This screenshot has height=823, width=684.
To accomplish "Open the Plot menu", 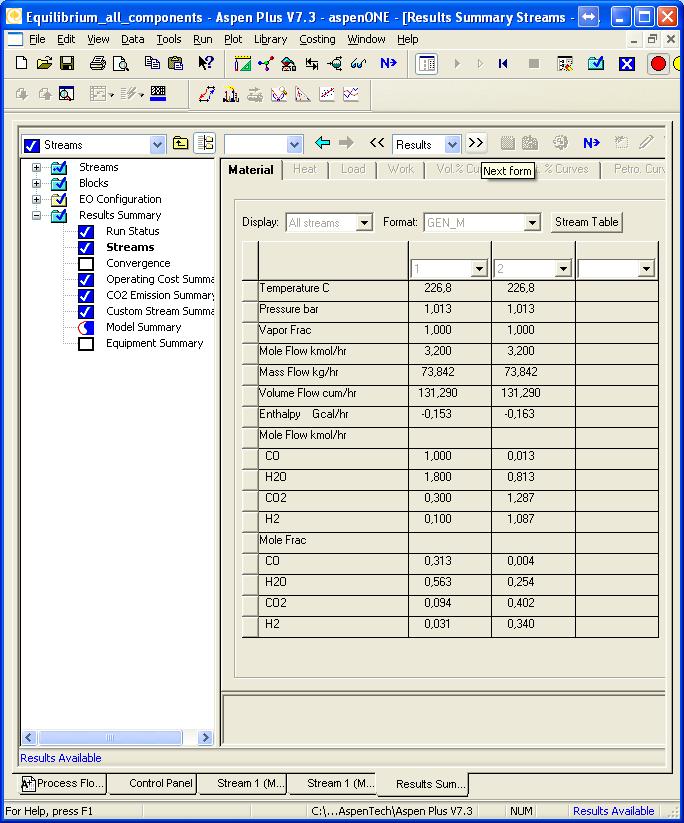I will (x=233, y=39).
